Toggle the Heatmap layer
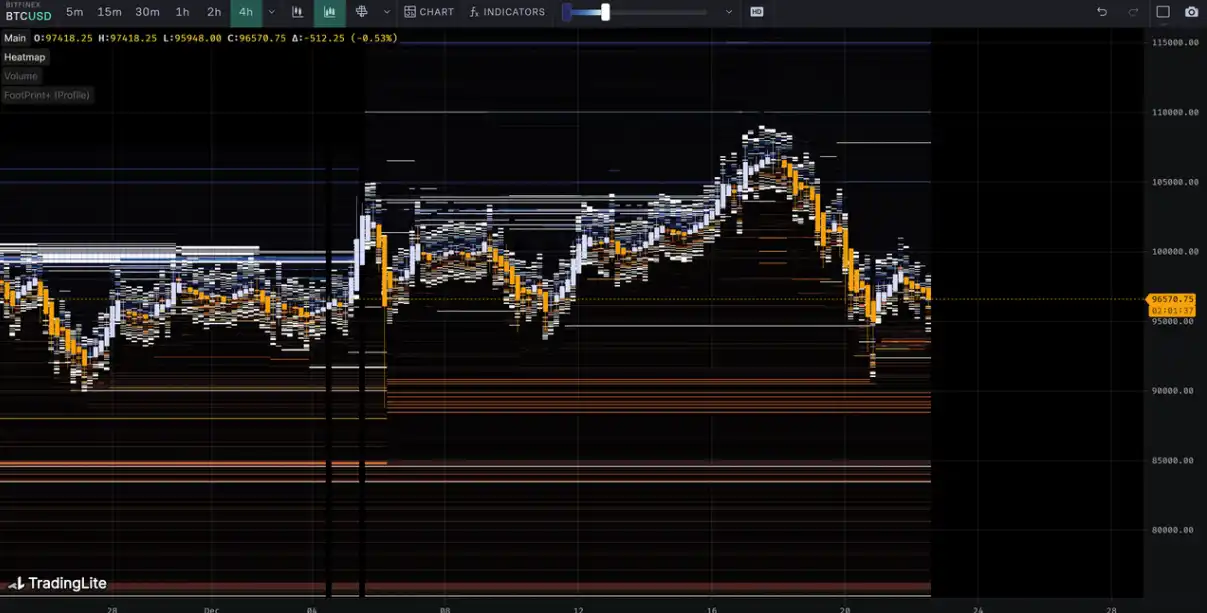Viewport: 1207px width, 613px height. tap(24, 57)
